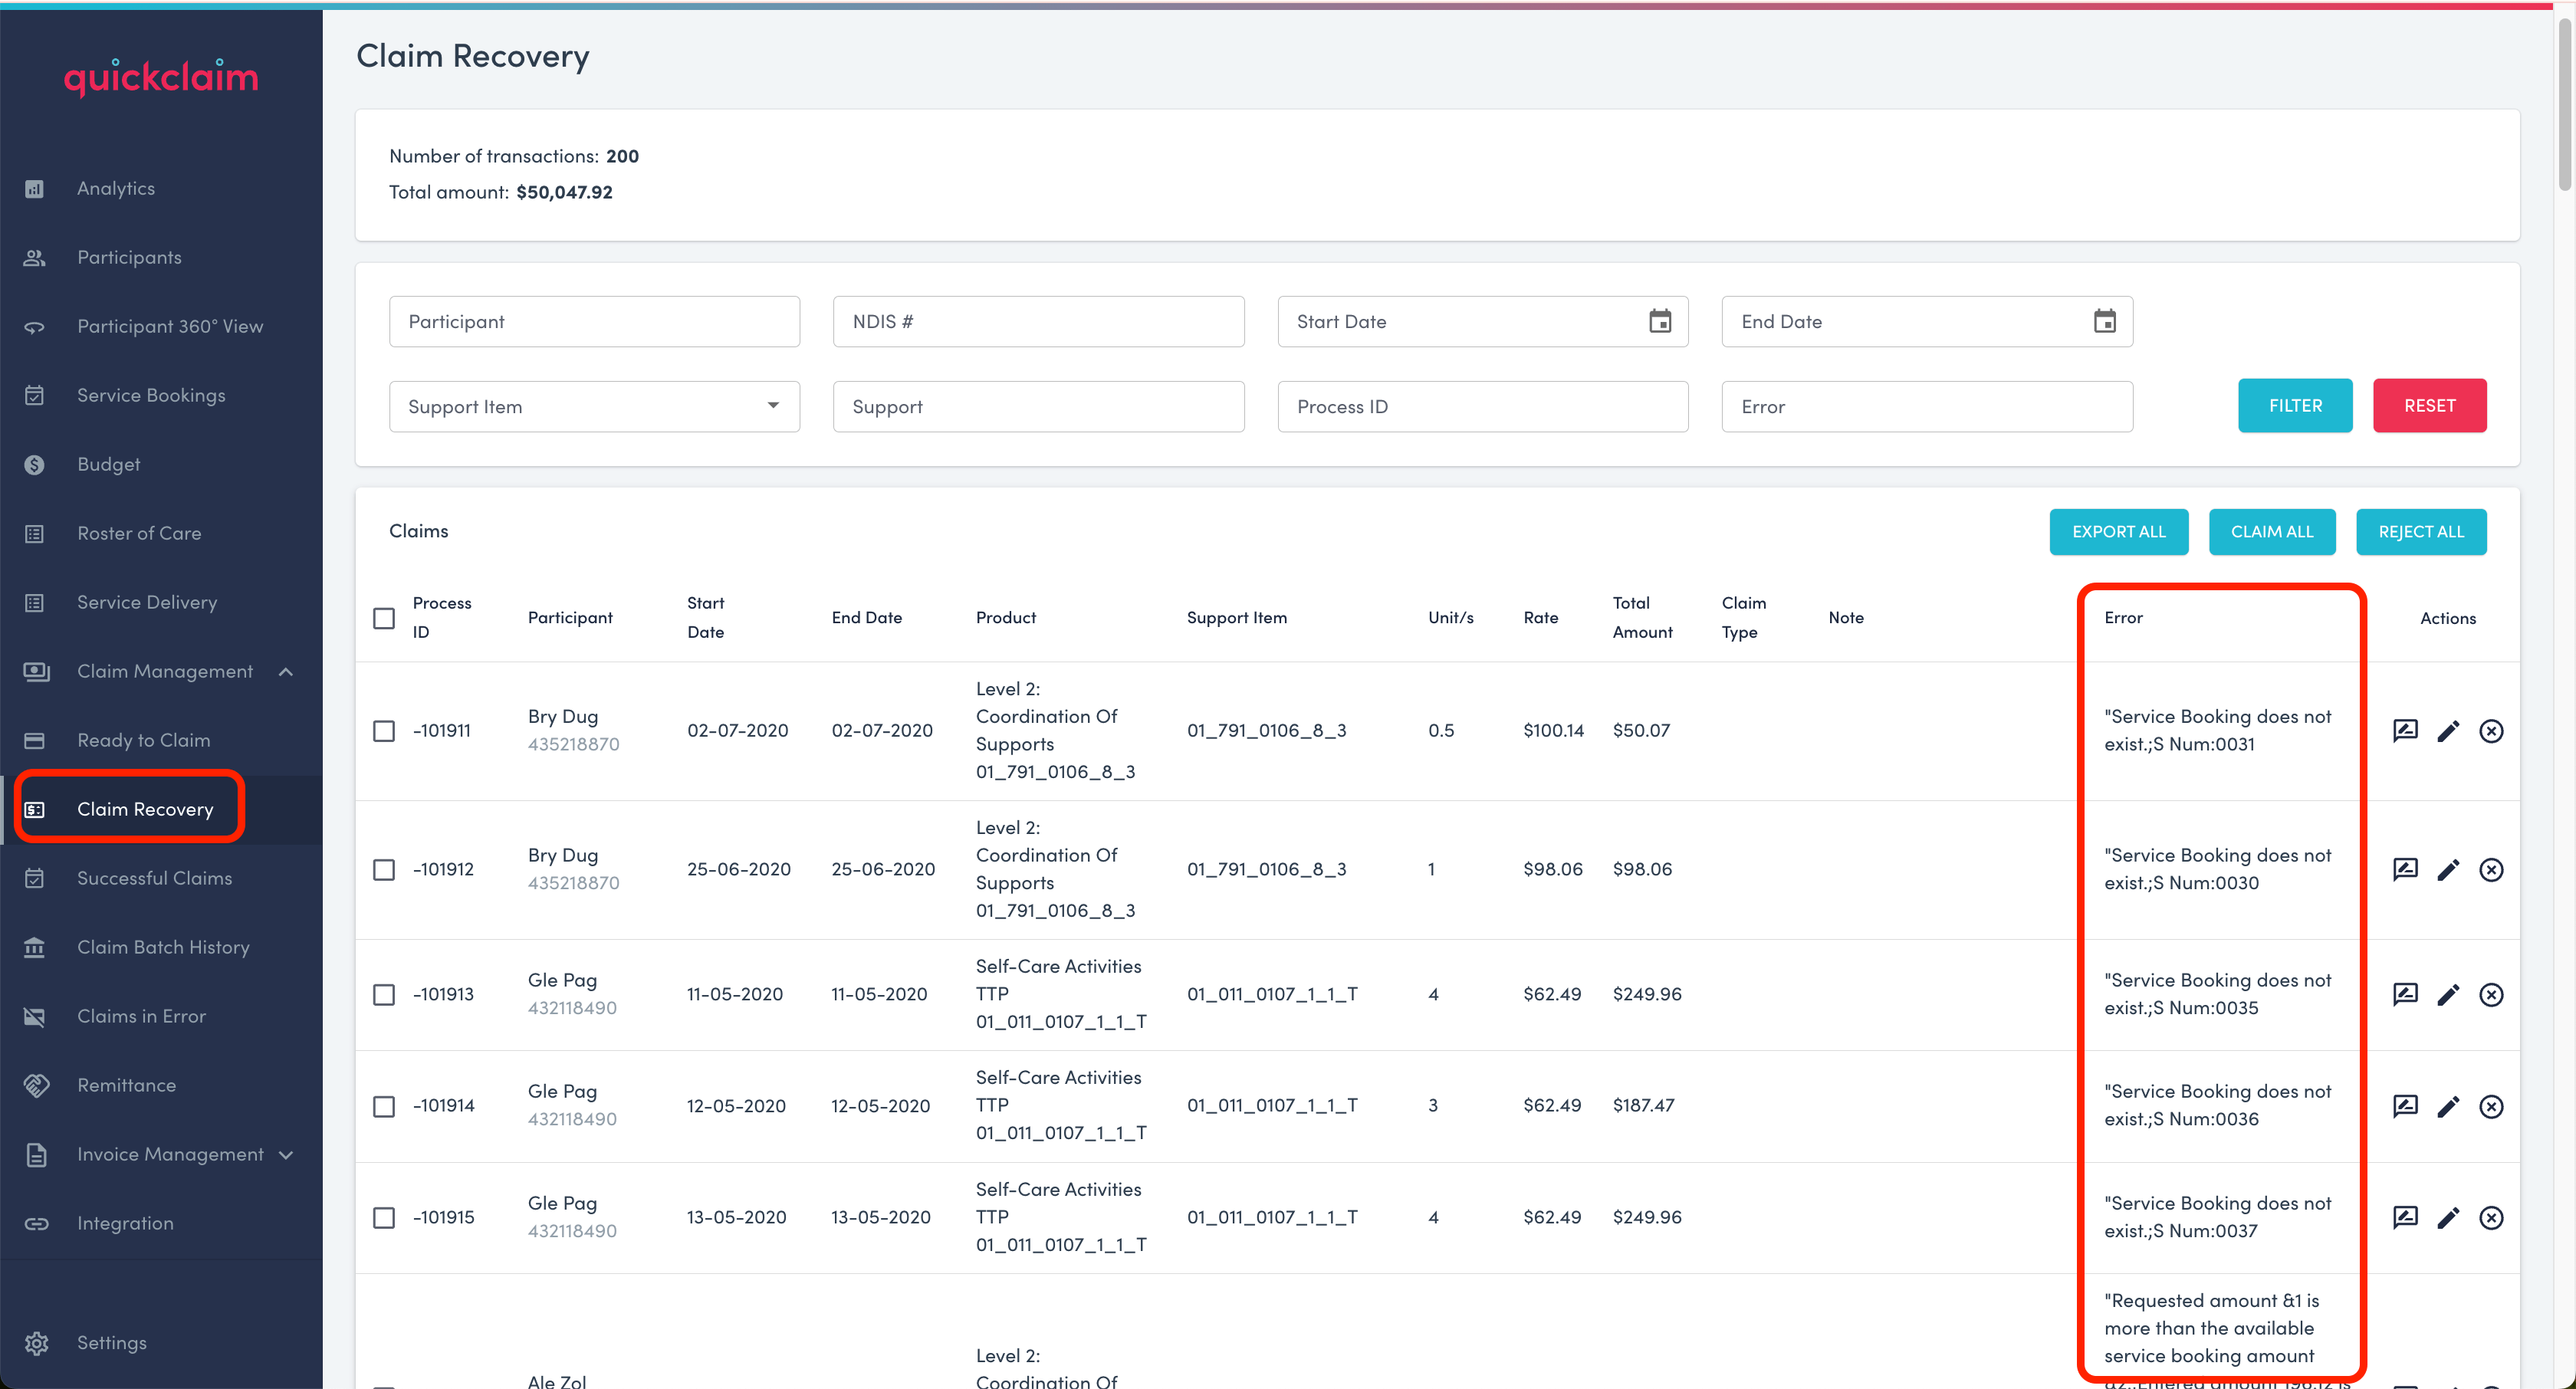Open the Settings gear icon
The image size is (2576, 1389).
point(37,1343)
